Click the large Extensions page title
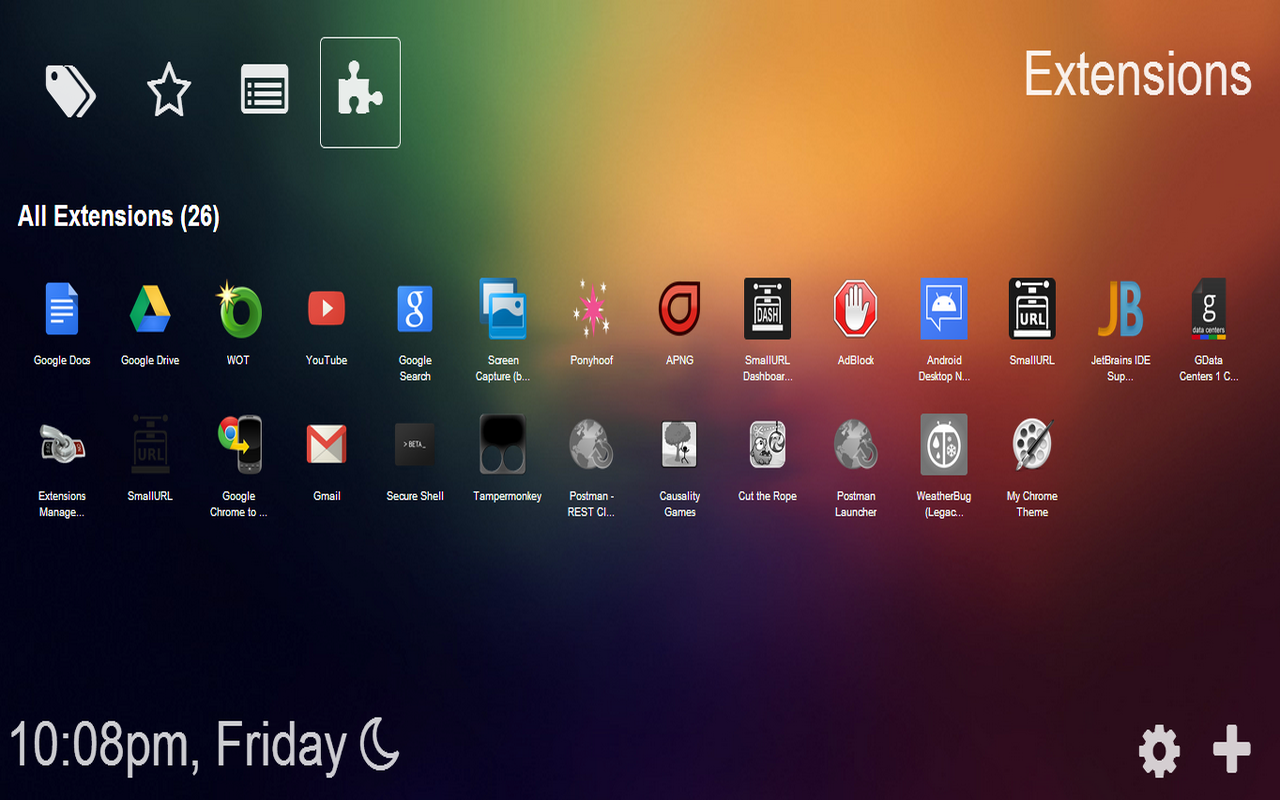Viewport: 1280px width, 800px height. 1138,75
